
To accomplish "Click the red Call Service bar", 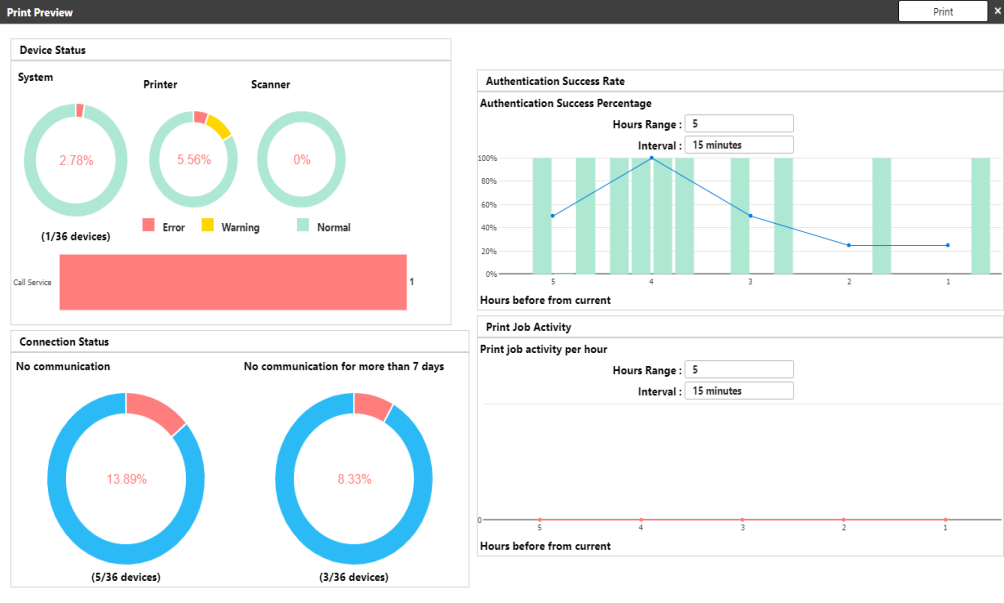I will 233,282.
